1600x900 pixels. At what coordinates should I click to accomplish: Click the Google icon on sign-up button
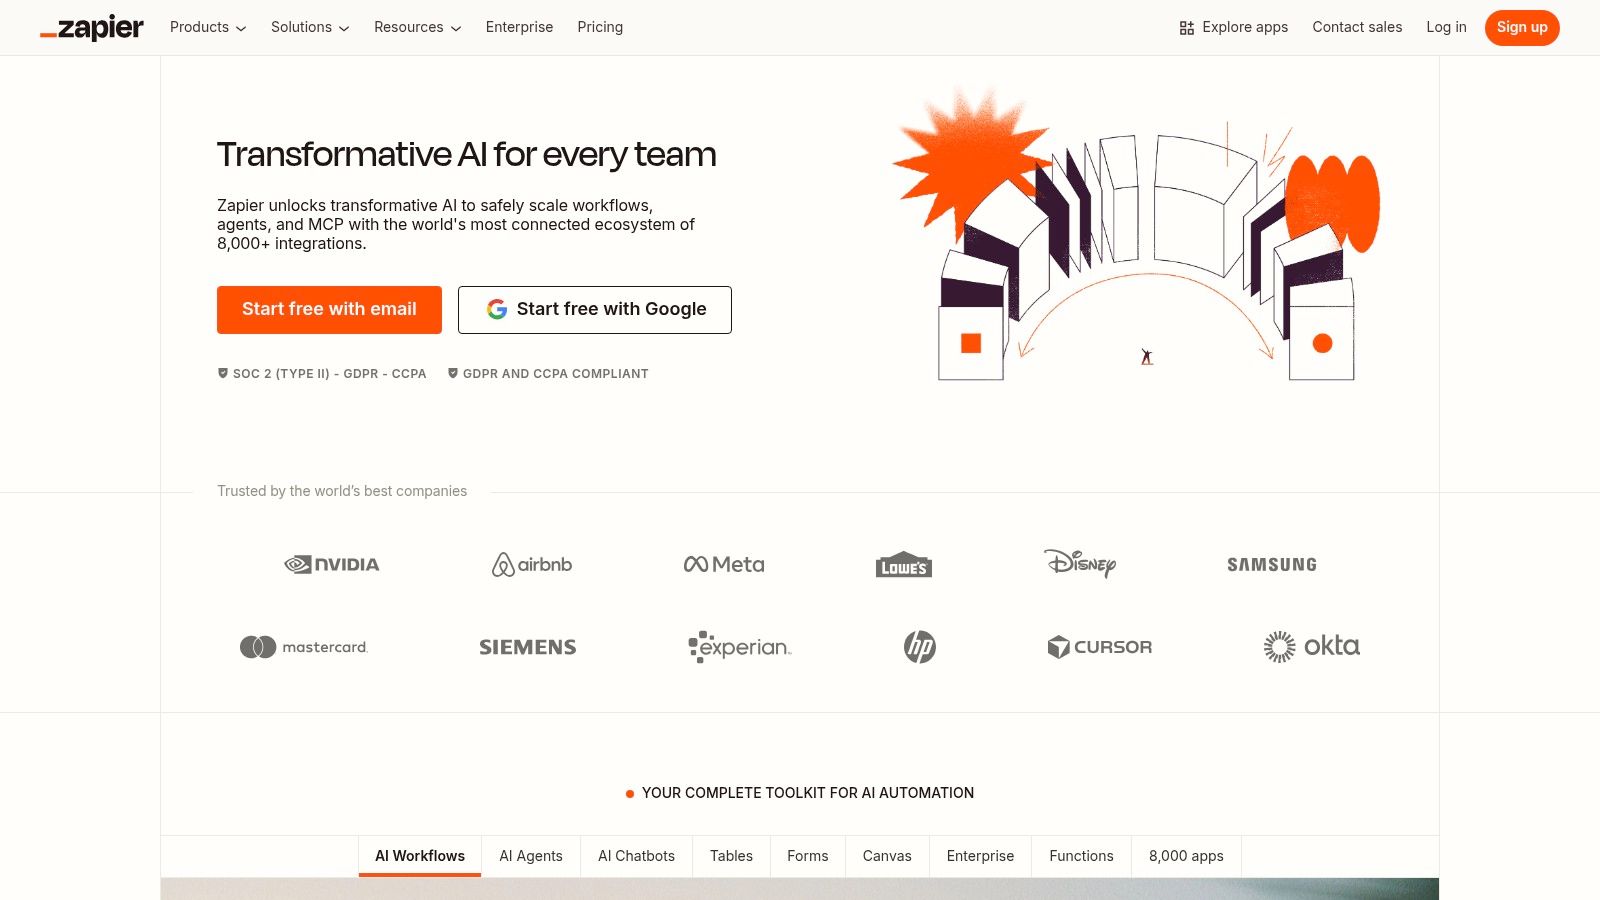click(497, 309)
